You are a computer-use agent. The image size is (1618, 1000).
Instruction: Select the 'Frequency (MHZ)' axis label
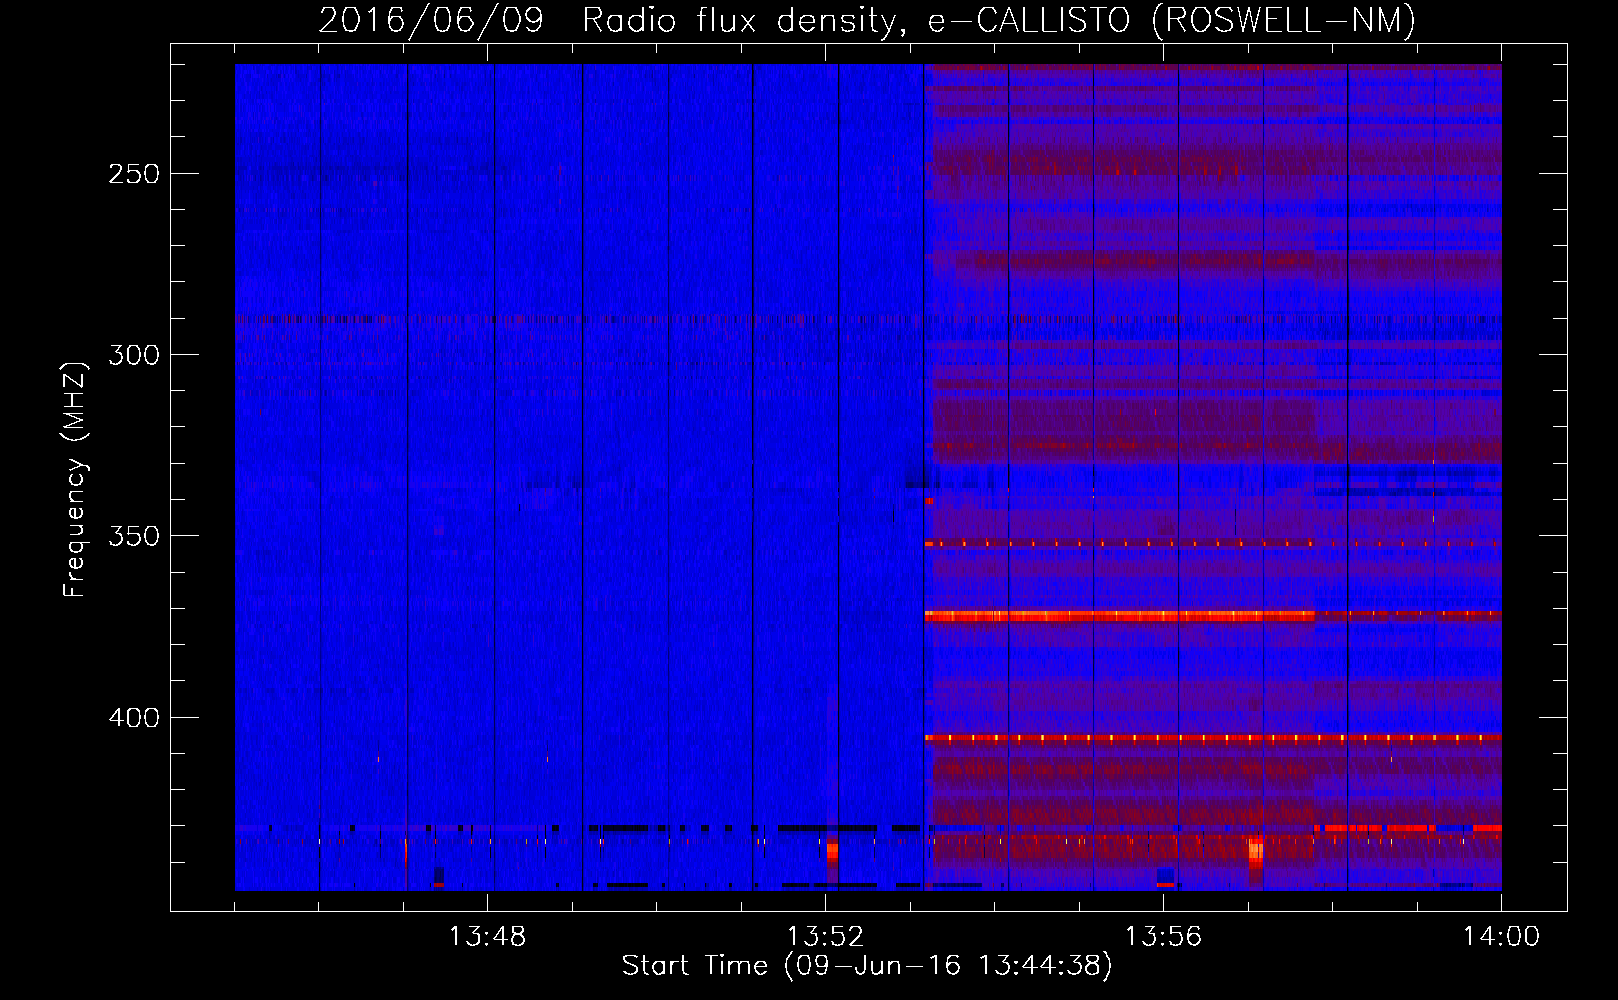coord(75,480)
